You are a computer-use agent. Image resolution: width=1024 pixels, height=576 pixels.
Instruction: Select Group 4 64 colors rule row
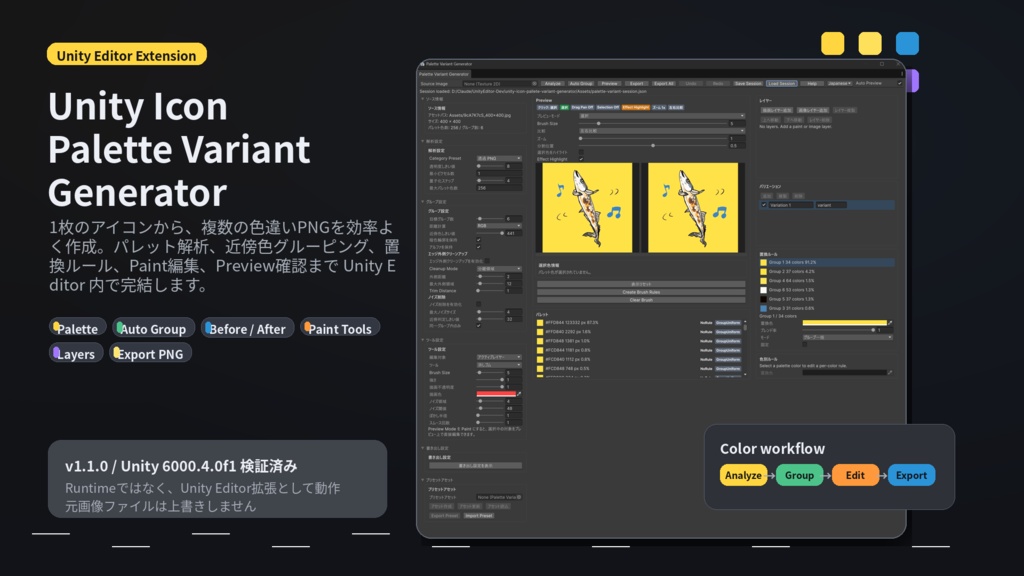[x=827, y=281]
